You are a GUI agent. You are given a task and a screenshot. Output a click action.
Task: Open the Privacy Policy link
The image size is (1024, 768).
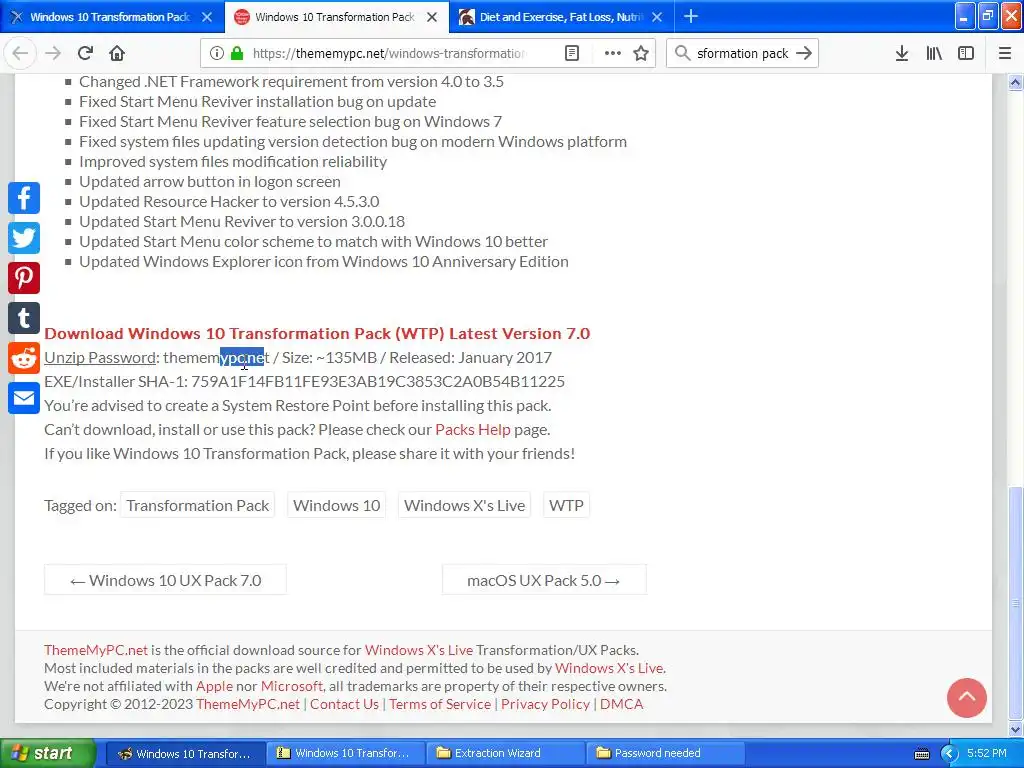tap(545, 705)
